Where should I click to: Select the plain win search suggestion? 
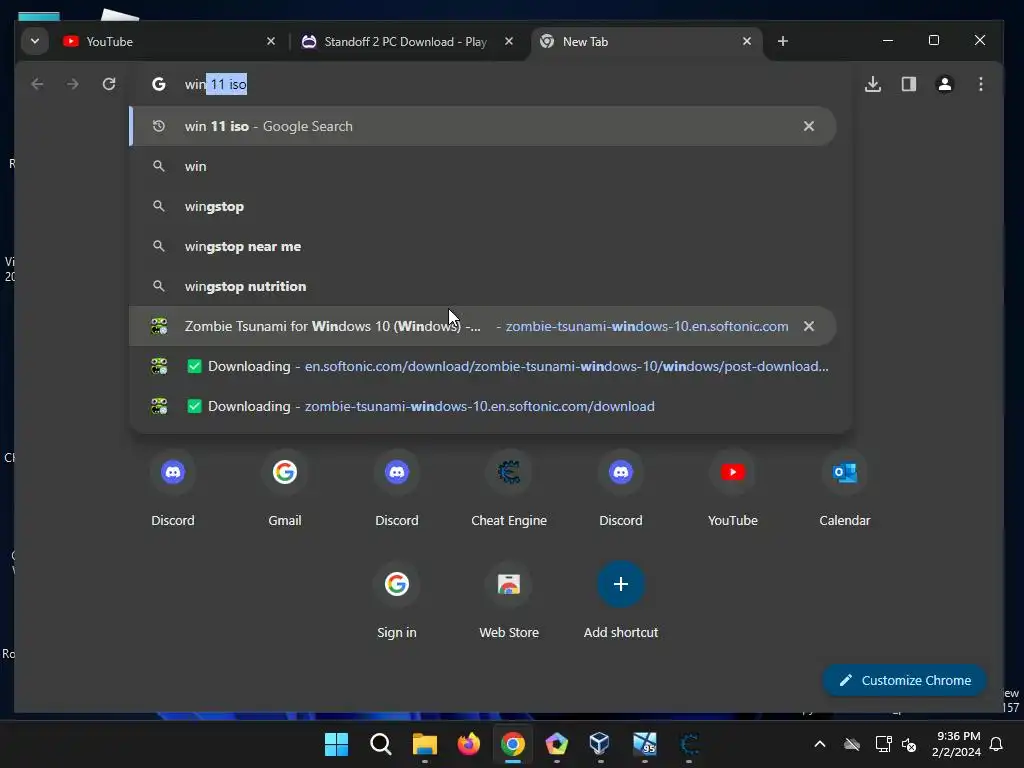pos(483,167)
